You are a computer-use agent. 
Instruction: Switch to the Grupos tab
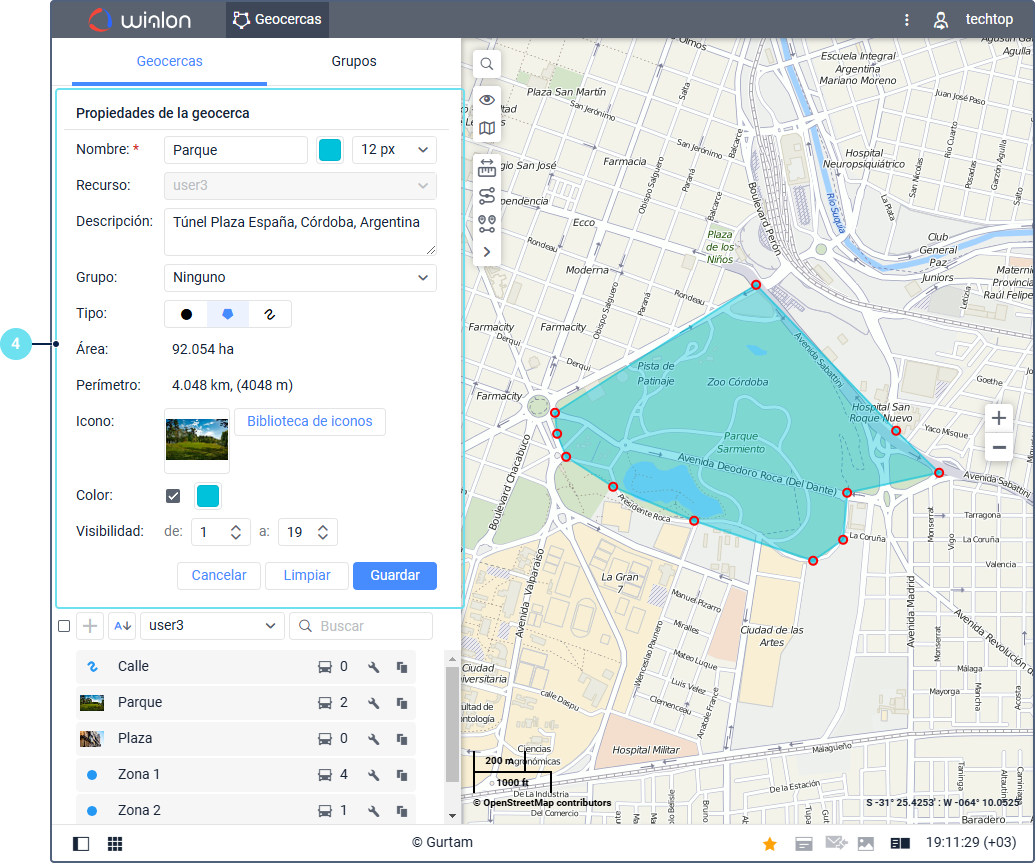point(354,61)
